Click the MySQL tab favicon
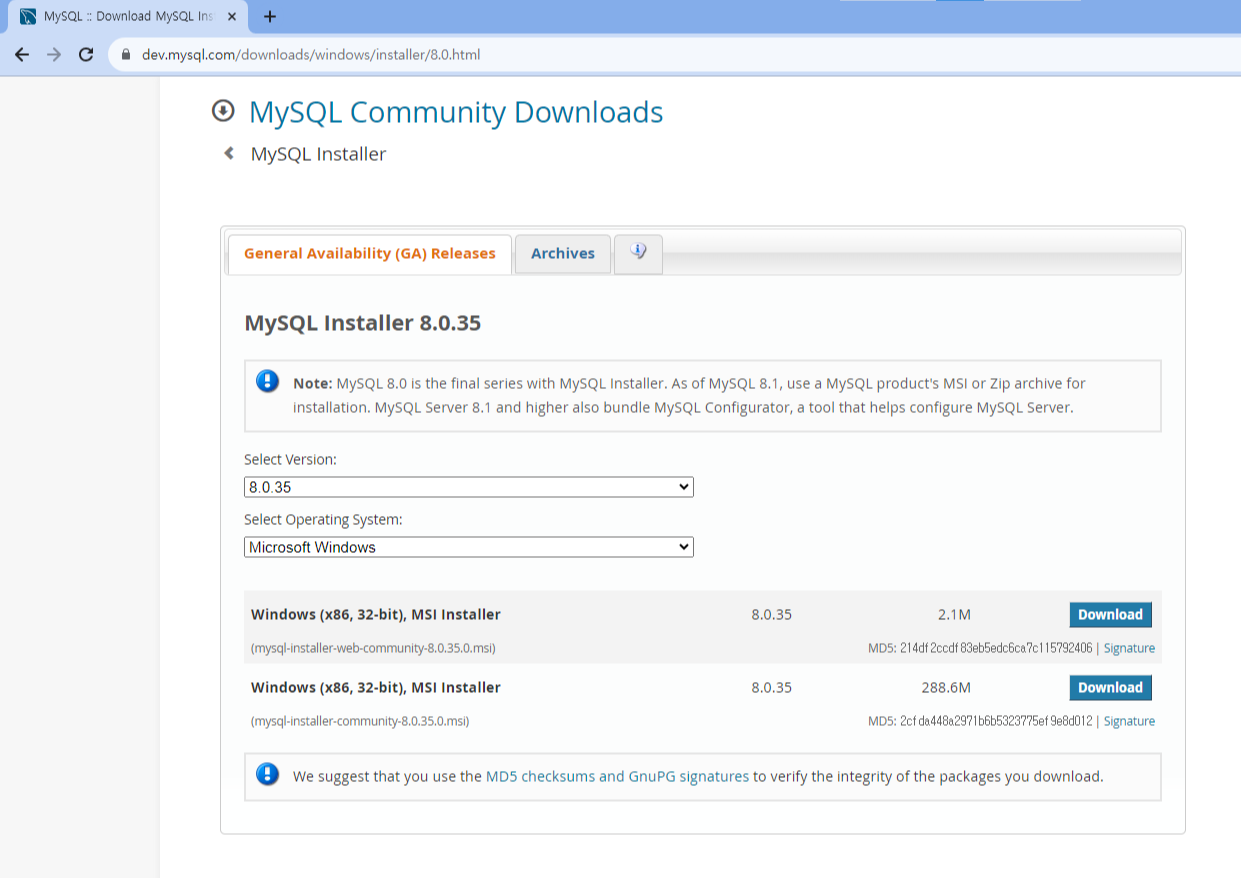1241x878 pixels. click(x=28, y=16)
